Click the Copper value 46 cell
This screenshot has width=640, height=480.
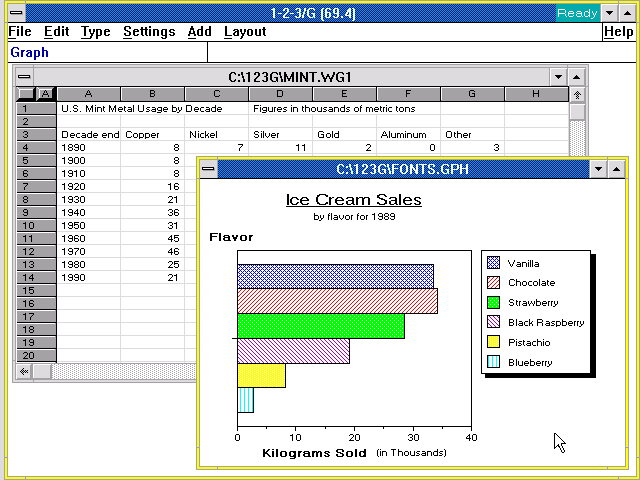tap(153, 251)
